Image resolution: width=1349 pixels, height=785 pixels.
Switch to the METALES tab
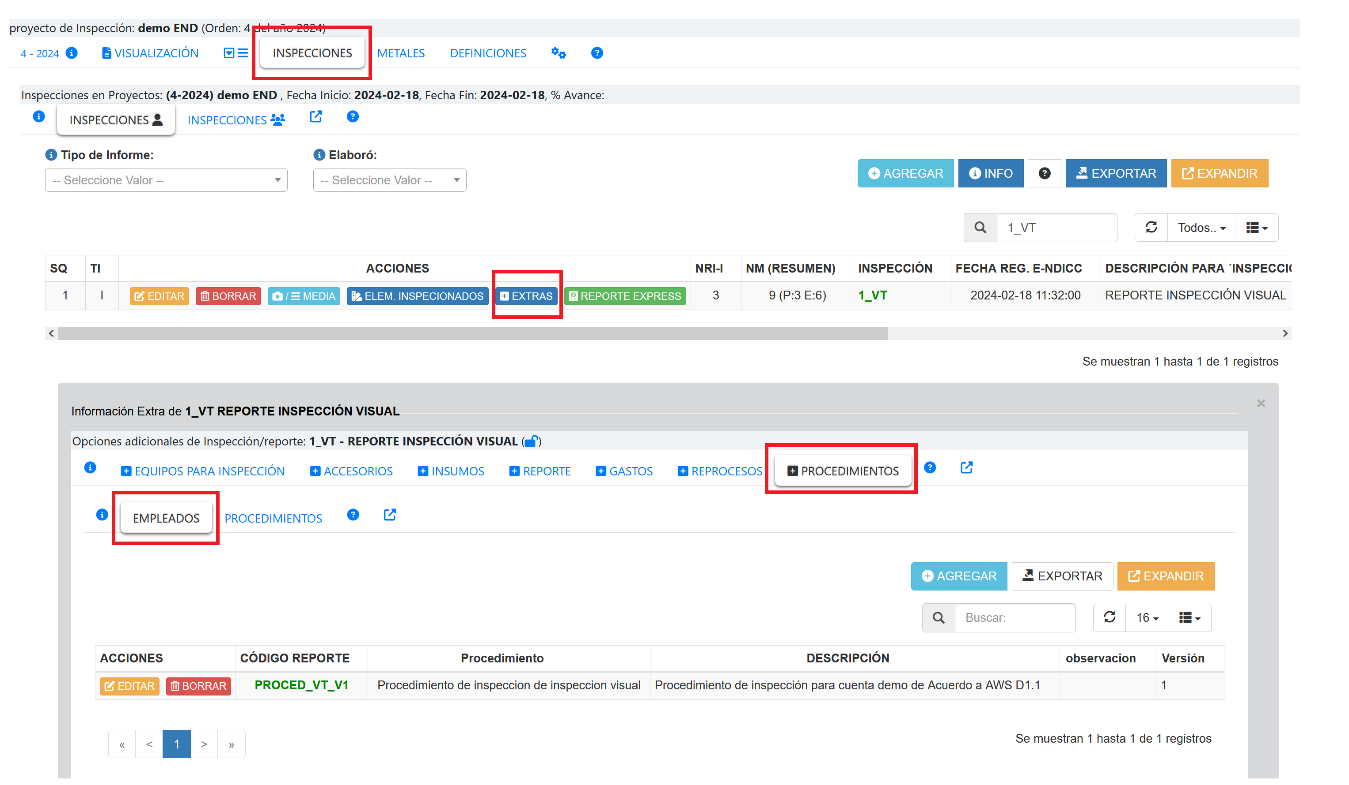coord(401,53)
